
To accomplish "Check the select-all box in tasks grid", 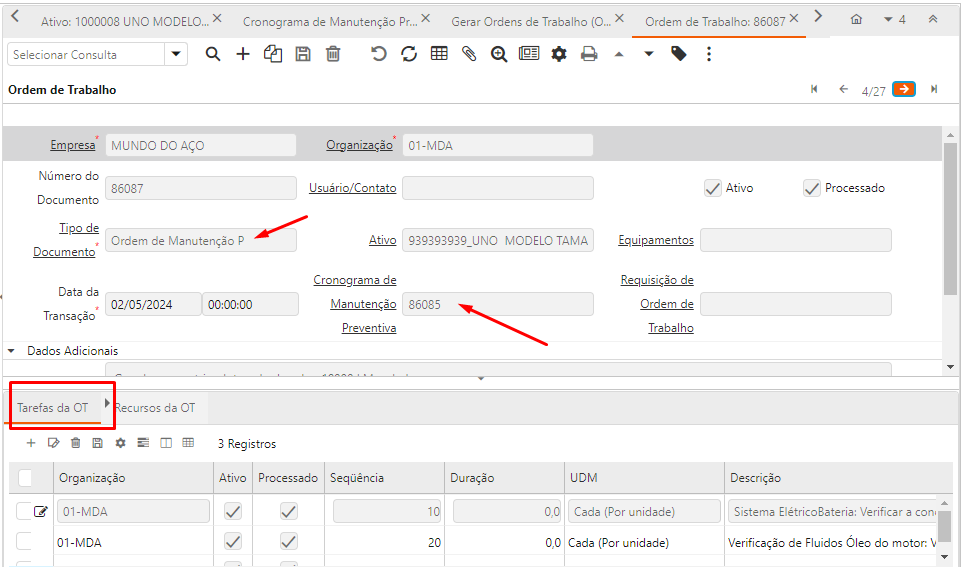I will point(25,478).
